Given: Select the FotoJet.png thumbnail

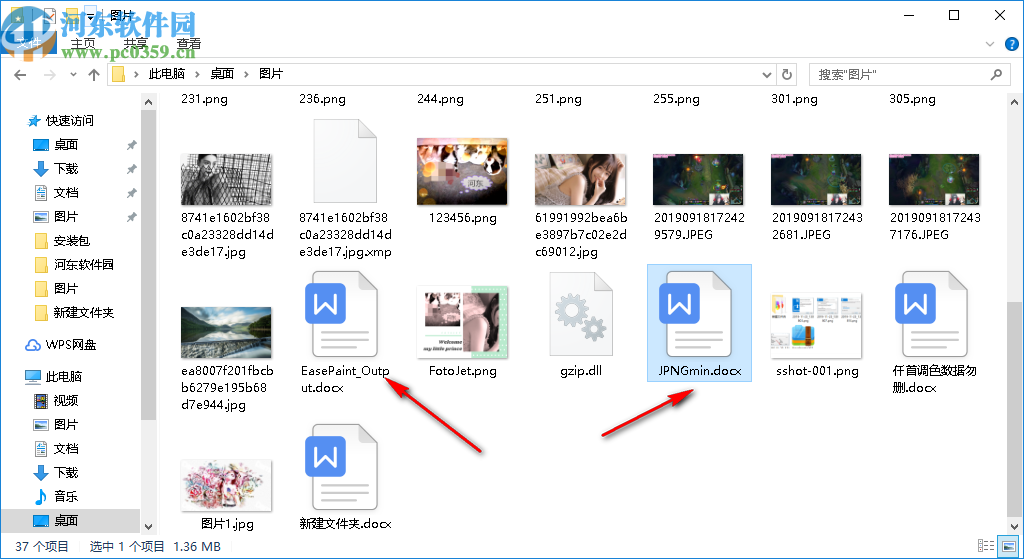Looking at the screenshot, I should pos(462,322).
